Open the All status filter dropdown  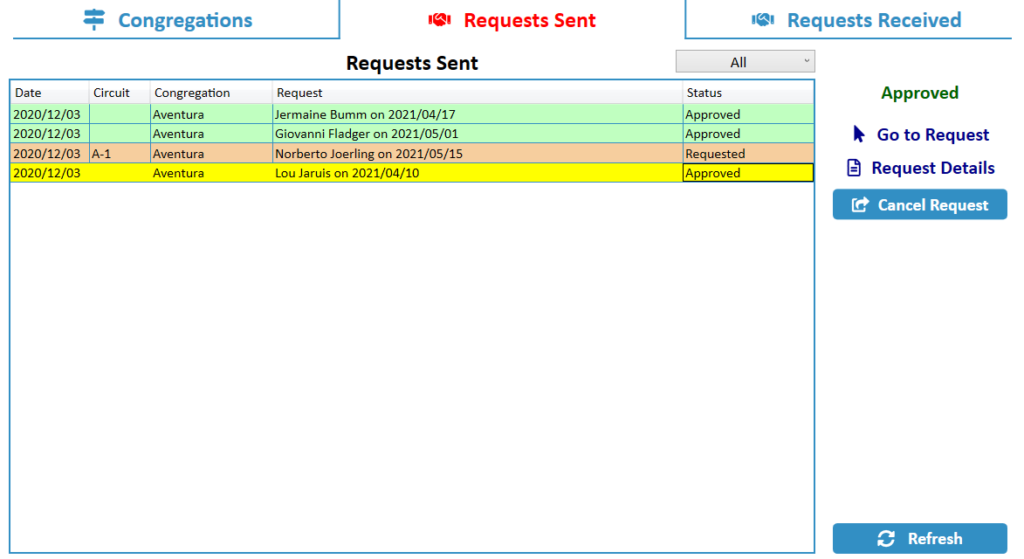click(x=745, y=62)
